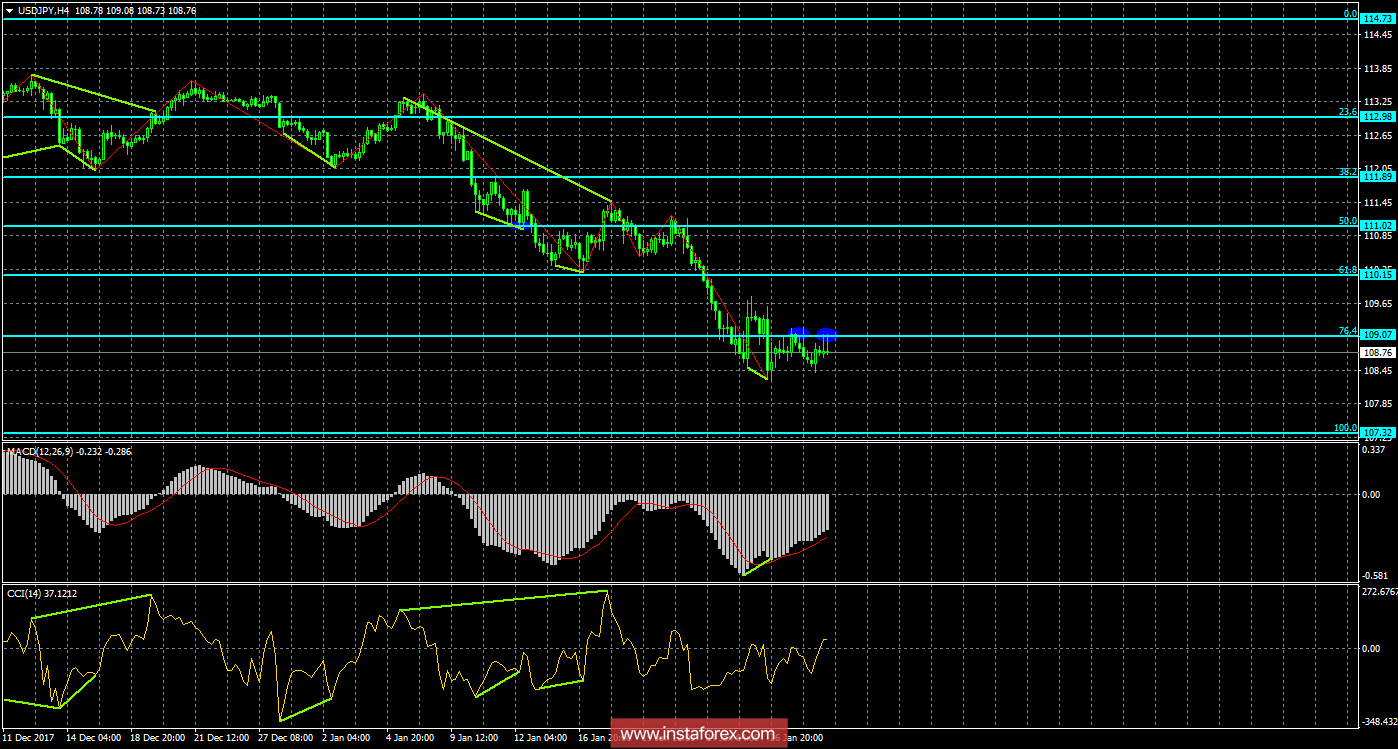Click the 50.0 Fibonacci level marker
The width and height of the screenshot is (1398, 749).
[x=1347, y=221]
